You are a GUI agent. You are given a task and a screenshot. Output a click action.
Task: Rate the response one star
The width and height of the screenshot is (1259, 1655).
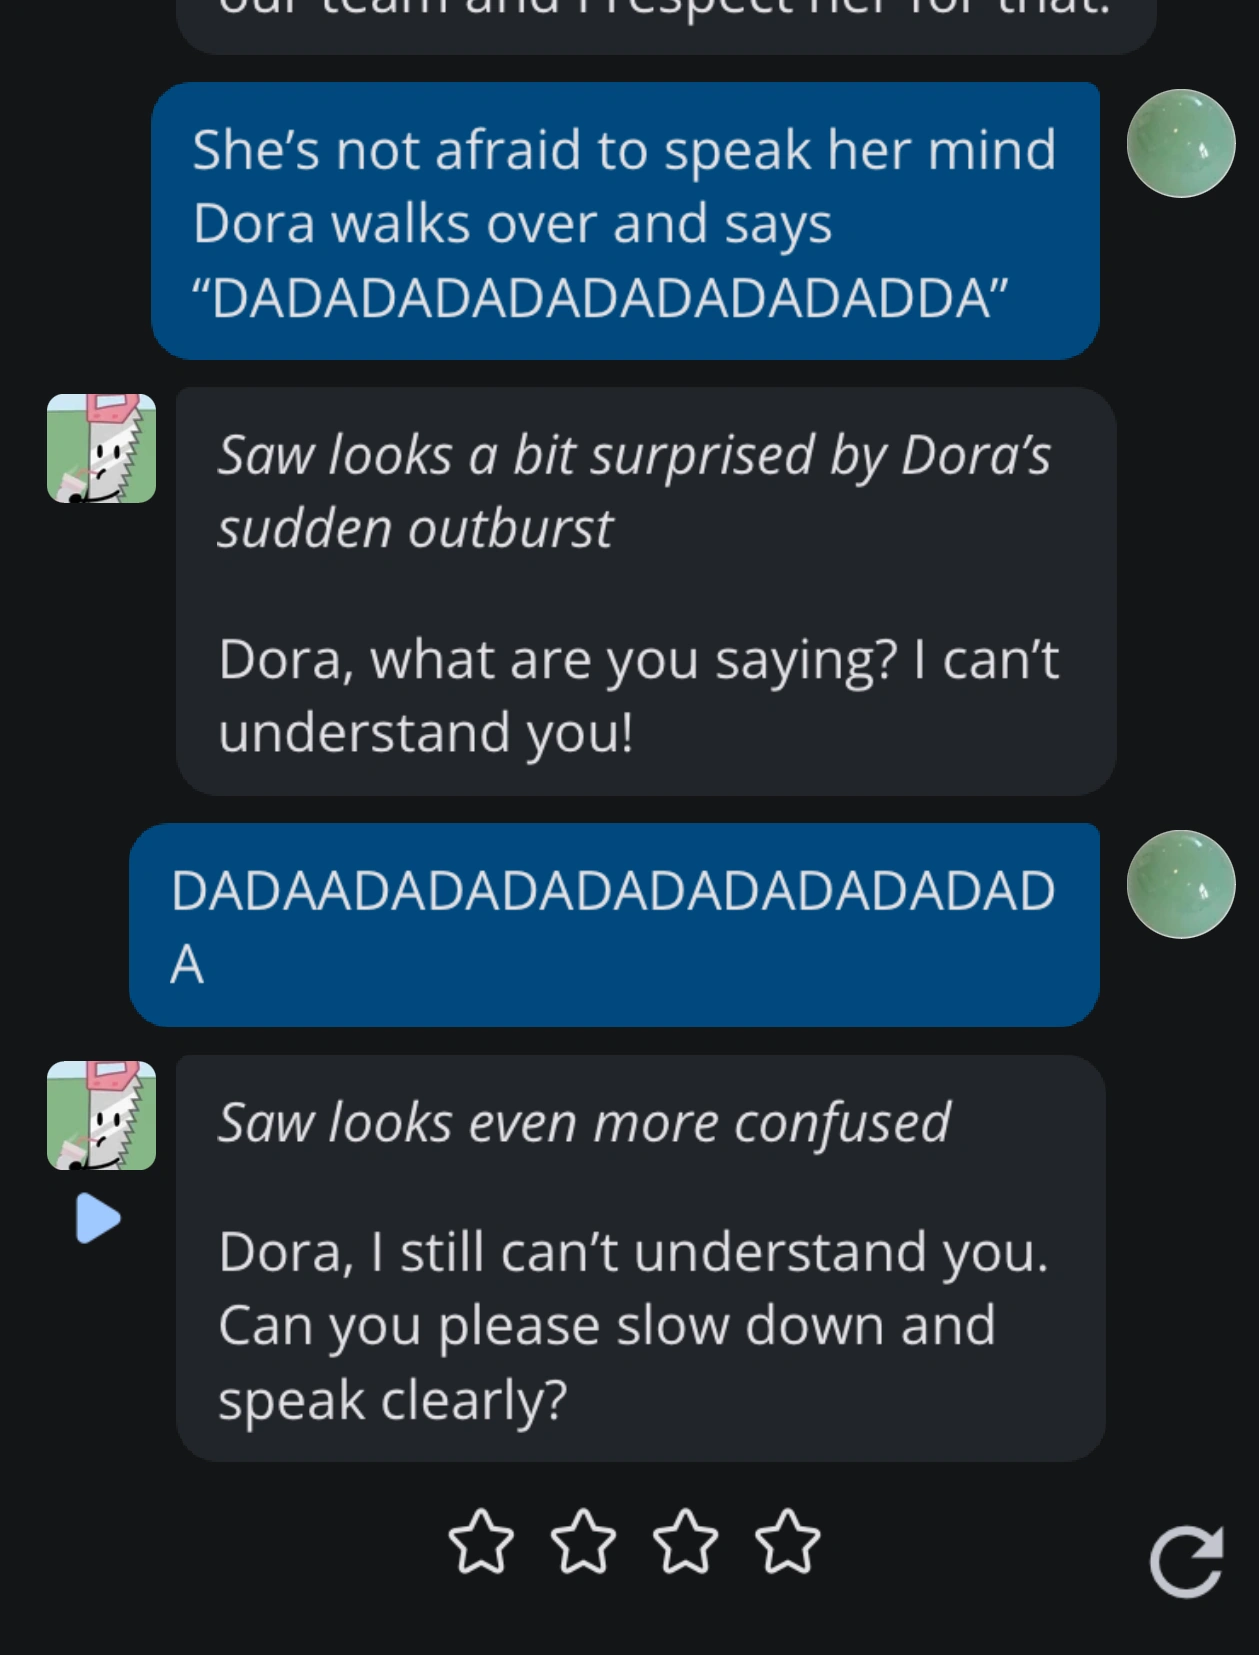(x=481, y=1542)
